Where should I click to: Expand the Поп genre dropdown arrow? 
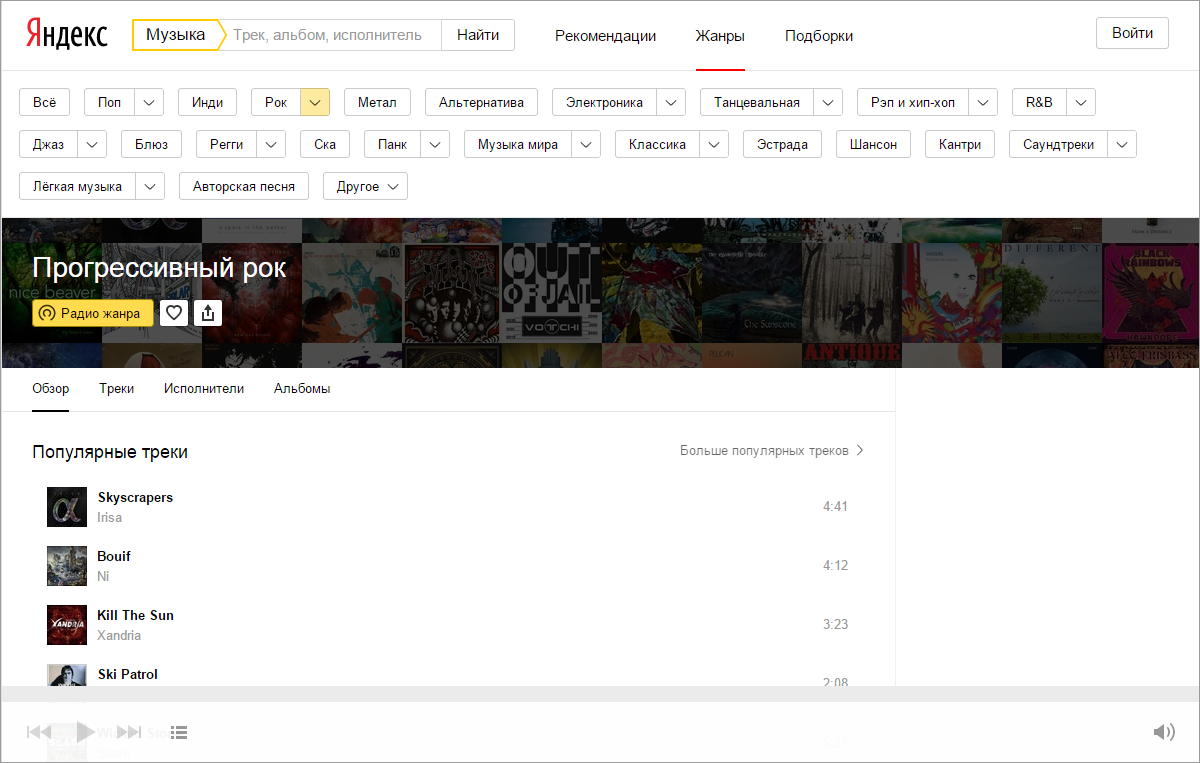point(149,102)
